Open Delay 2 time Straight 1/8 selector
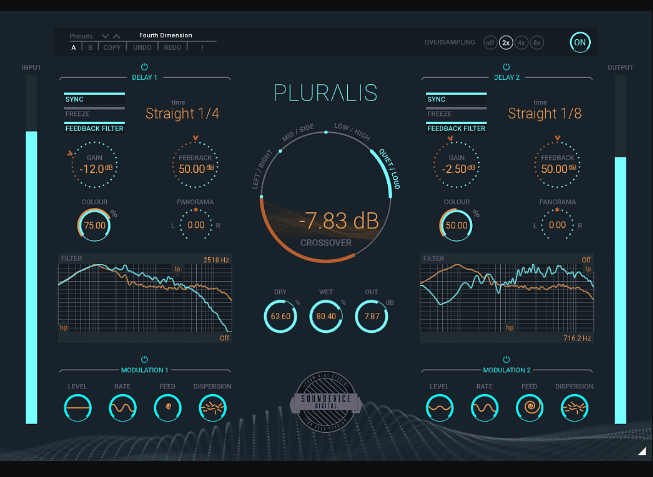This screenshot has height=477, width=653. [x=544, y=113]
